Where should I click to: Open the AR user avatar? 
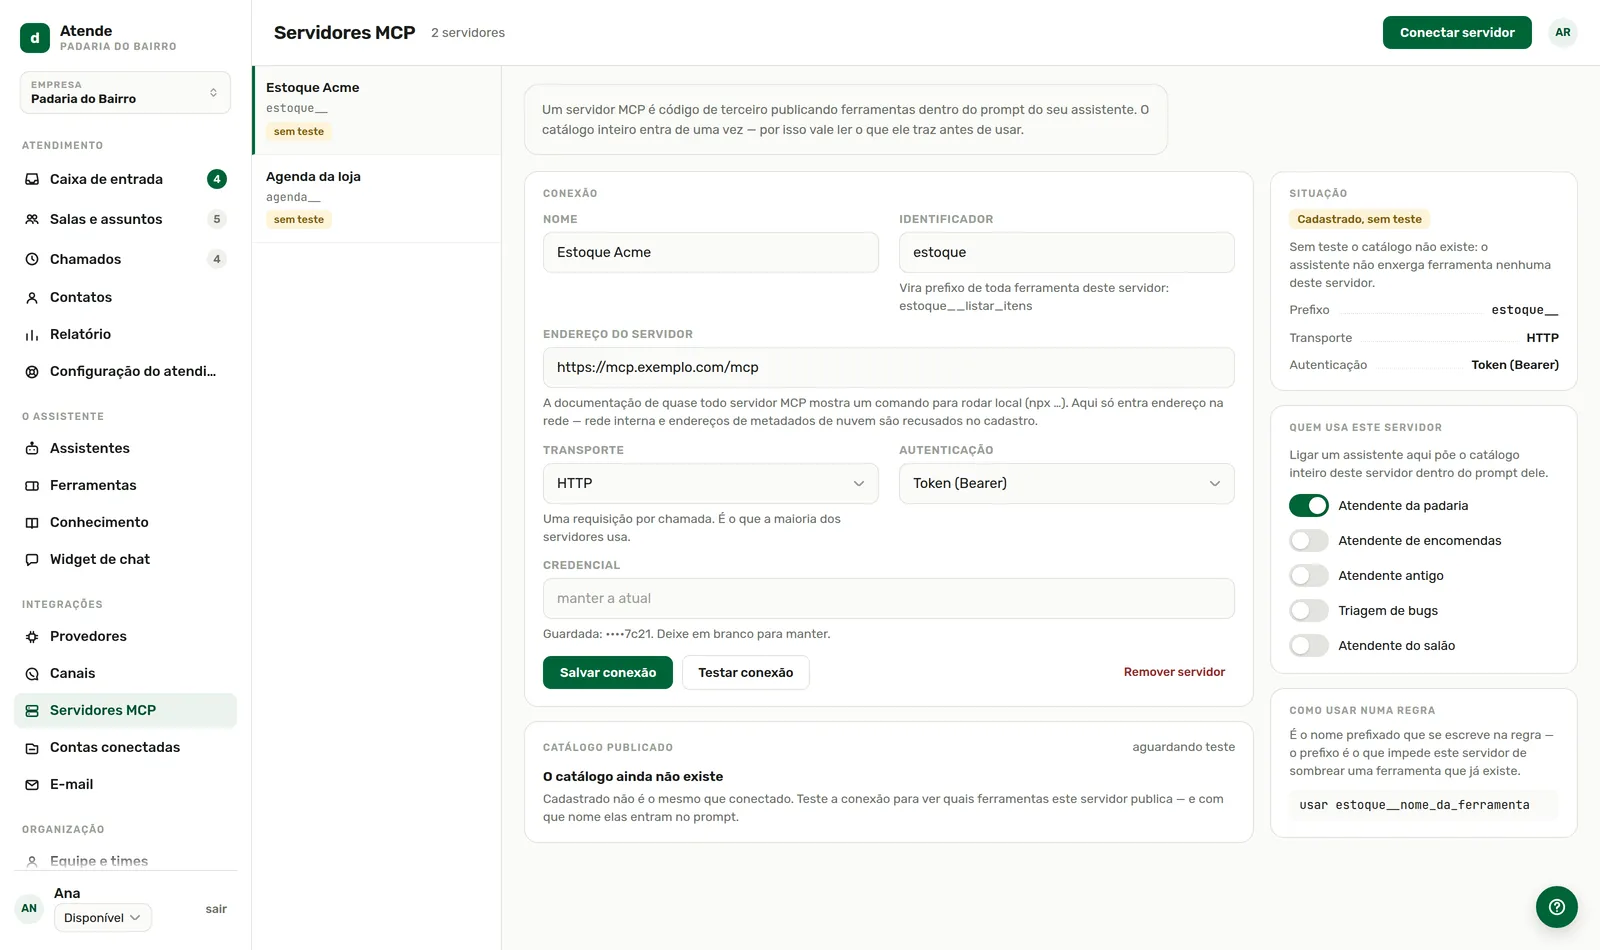(1563, 32)
